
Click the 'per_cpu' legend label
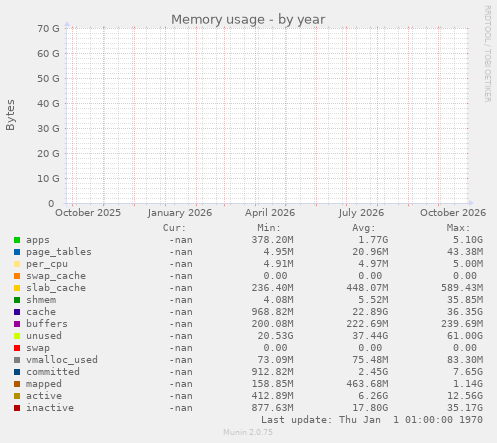click(47, 264)
